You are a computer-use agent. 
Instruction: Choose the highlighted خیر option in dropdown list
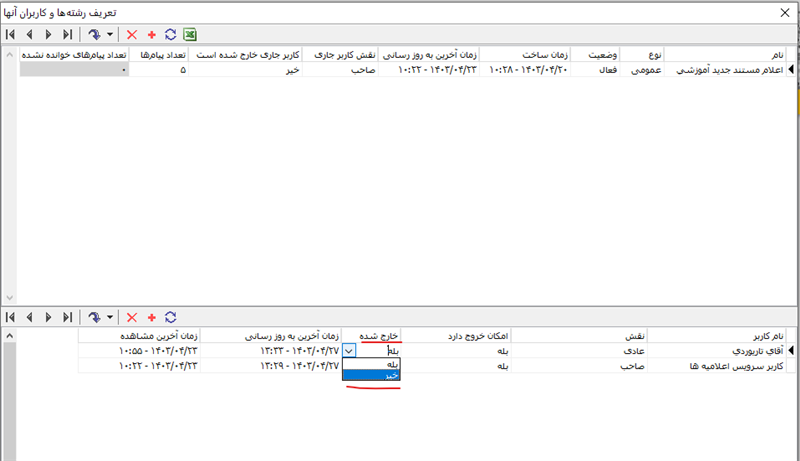tap(370, 376)
